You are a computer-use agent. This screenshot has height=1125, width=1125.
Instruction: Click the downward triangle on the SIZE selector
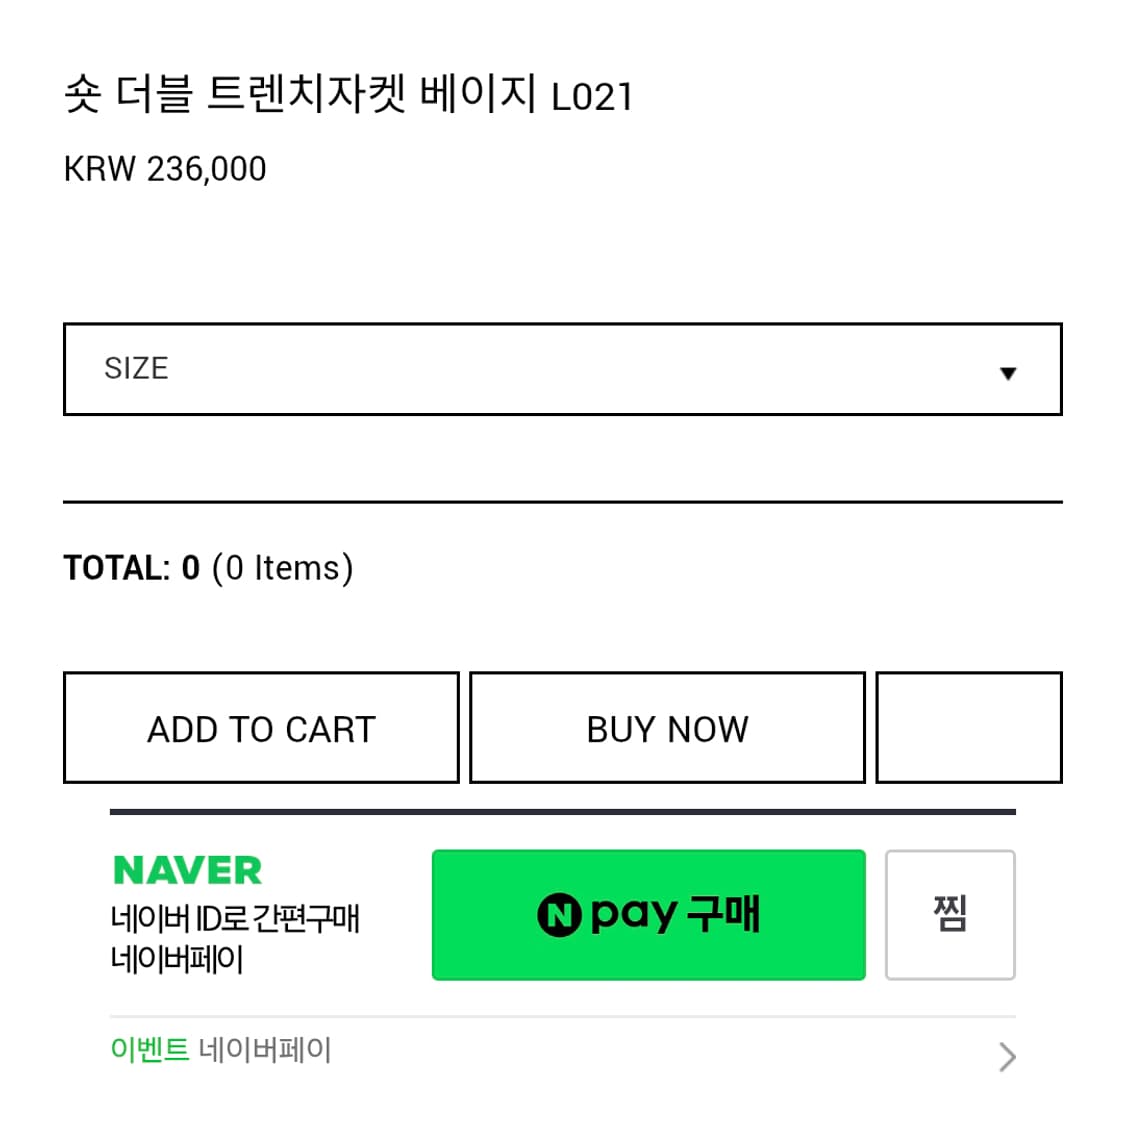(1008, 372)
